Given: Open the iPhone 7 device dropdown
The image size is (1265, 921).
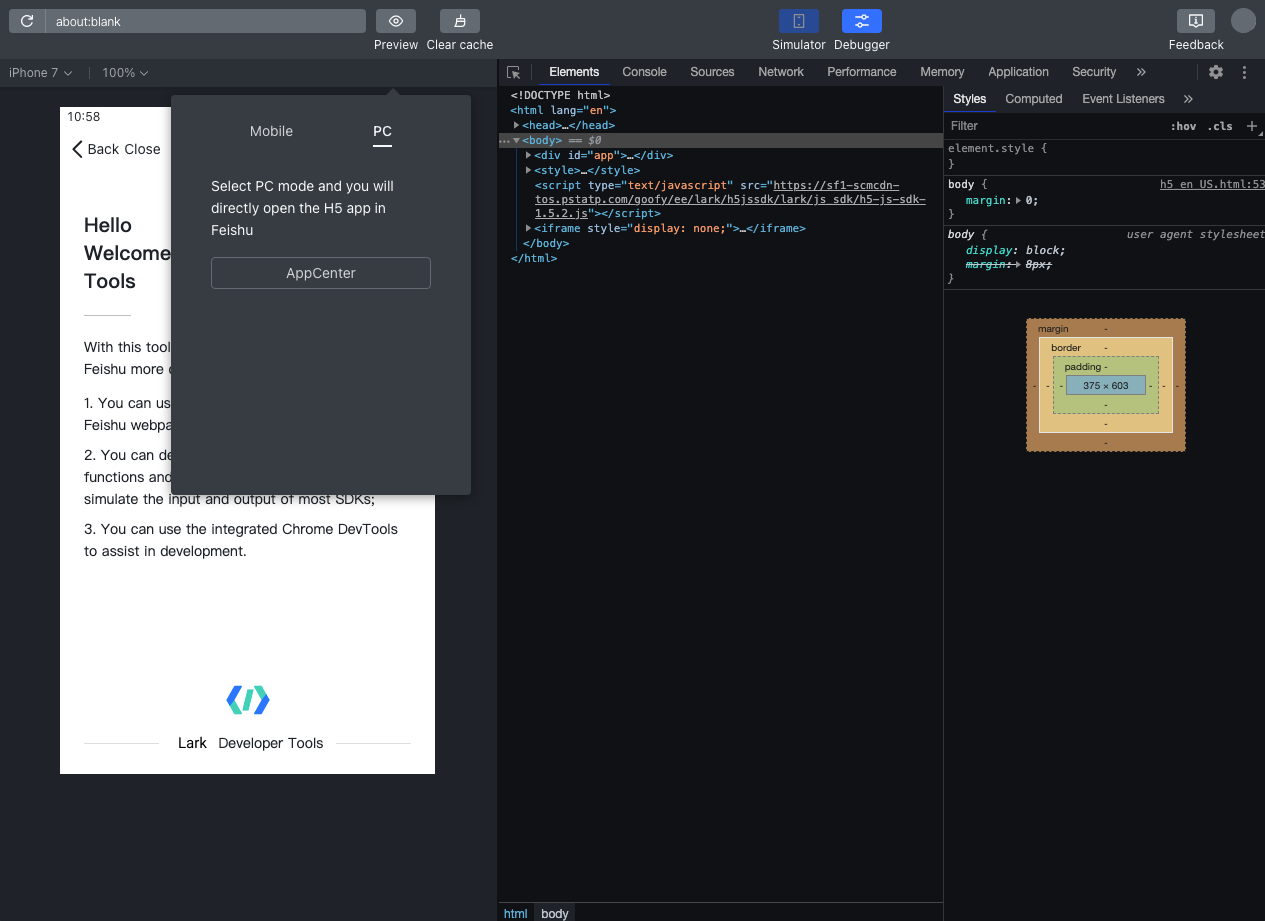Looking at the screenshot, I should pos(41,73).
